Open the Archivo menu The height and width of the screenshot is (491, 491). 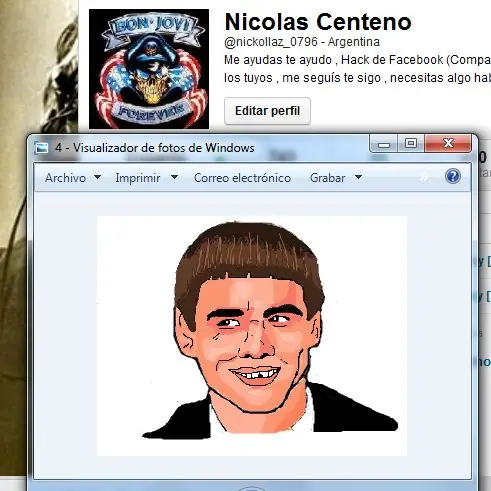66,178
